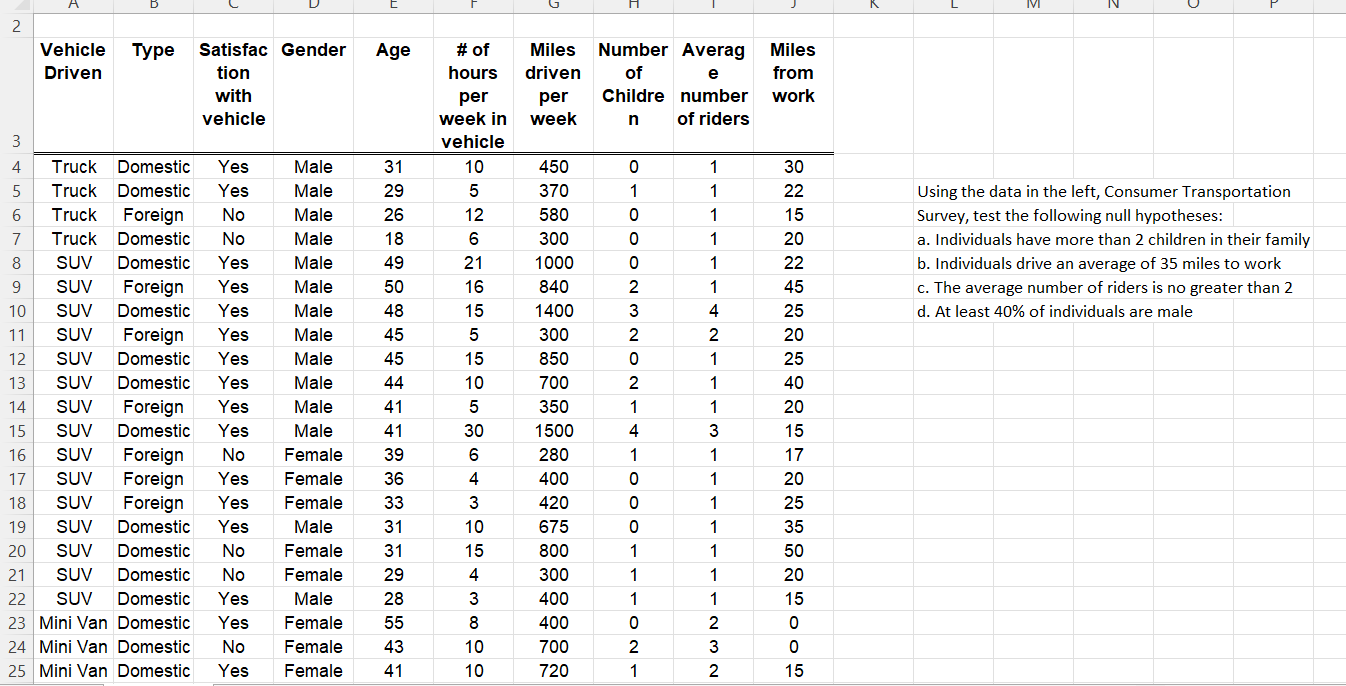
Task: Select '# of hours per week in vehicle' header
Action: pyautogui.click(x=473, y=95)
